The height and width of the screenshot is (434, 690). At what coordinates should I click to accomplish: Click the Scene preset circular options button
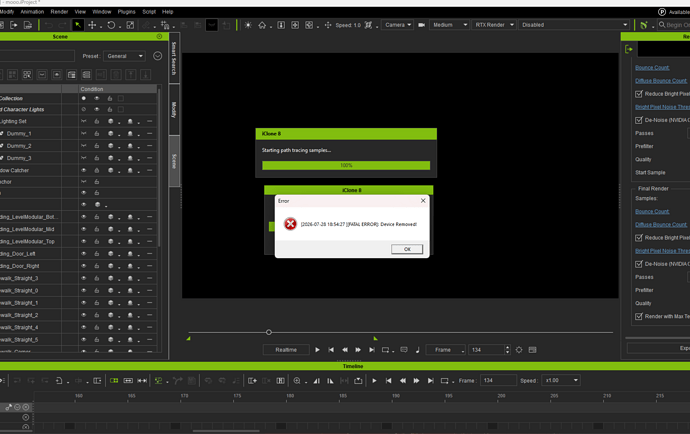158,56
